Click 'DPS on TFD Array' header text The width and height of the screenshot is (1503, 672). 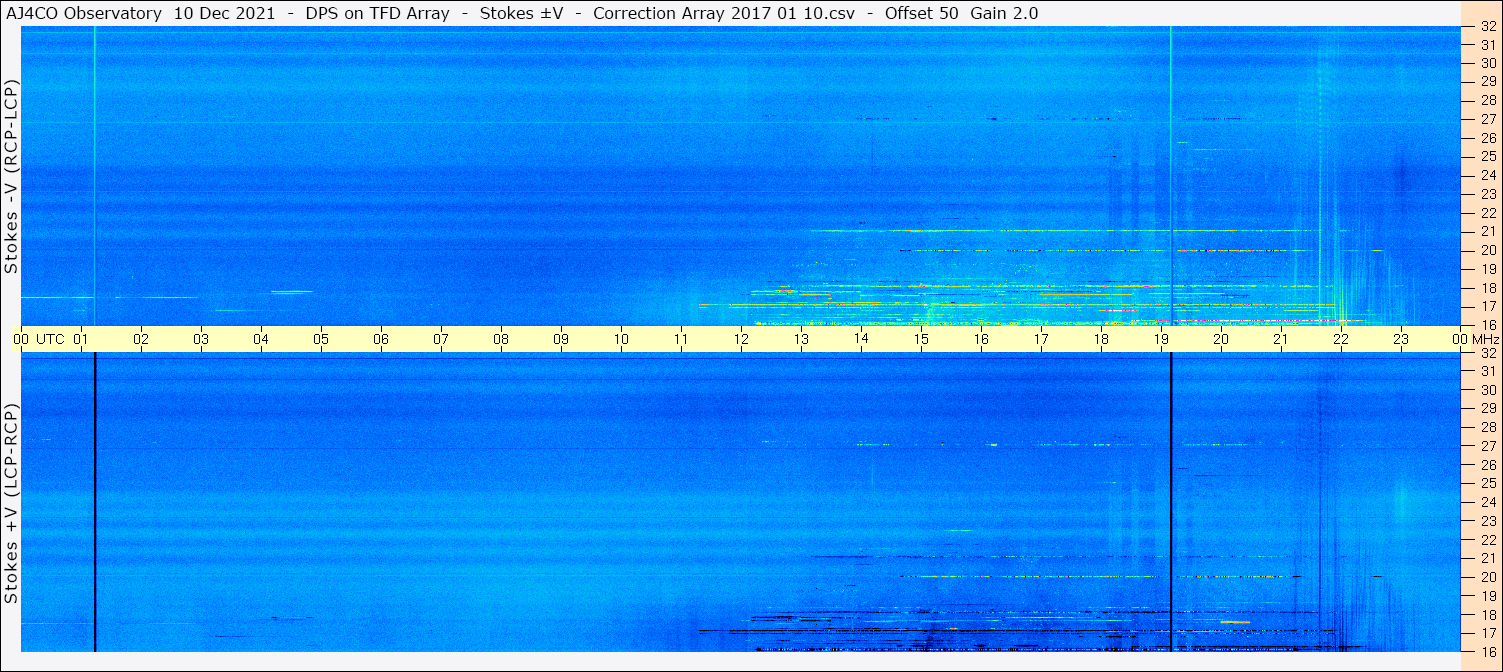(x=380, y=14)
